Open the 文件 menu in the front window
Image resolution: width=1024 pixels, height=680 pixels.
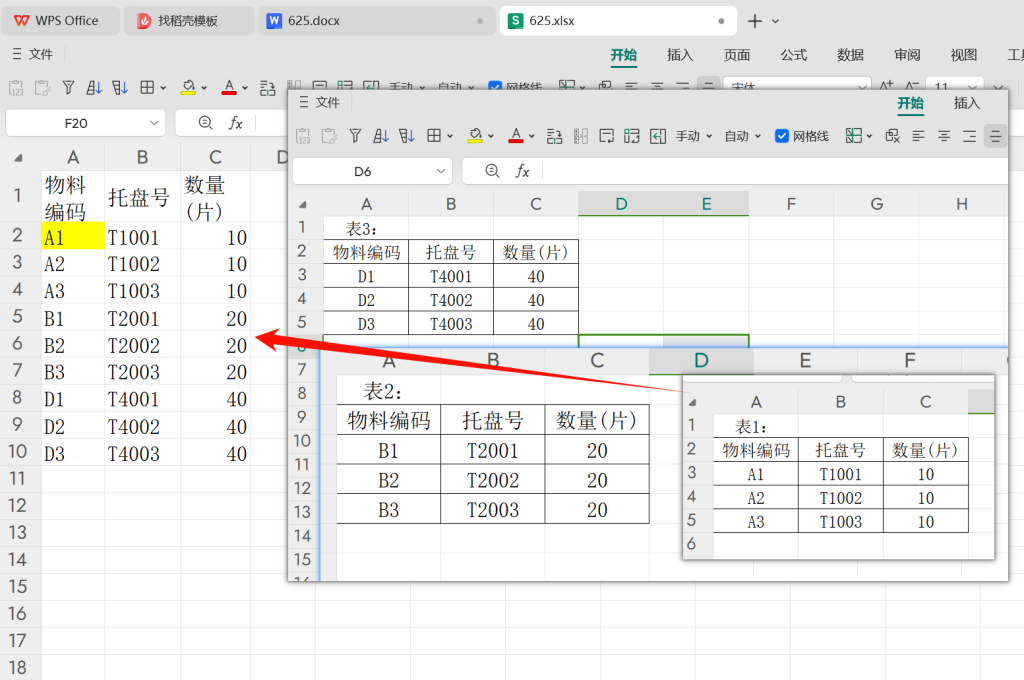click(319, 102)
